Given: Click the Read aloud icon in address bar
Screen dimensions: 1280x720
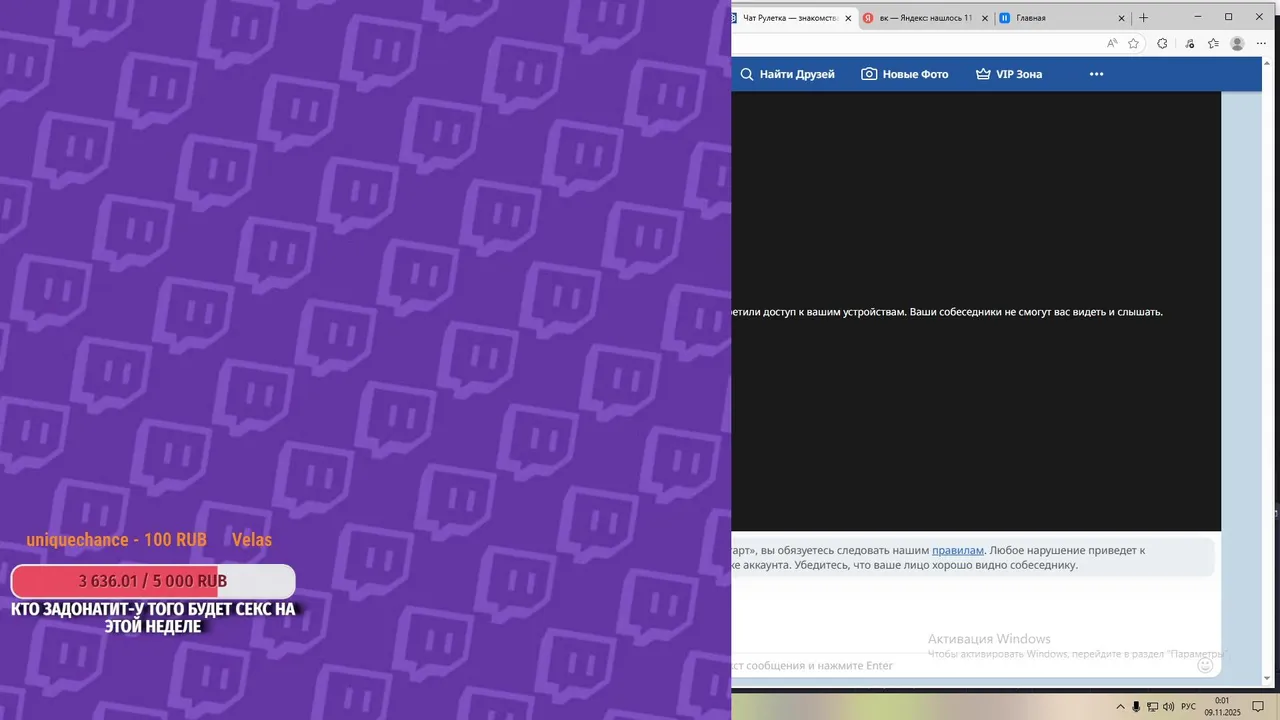Looking at the screenshot, I should pos(1112,44).
